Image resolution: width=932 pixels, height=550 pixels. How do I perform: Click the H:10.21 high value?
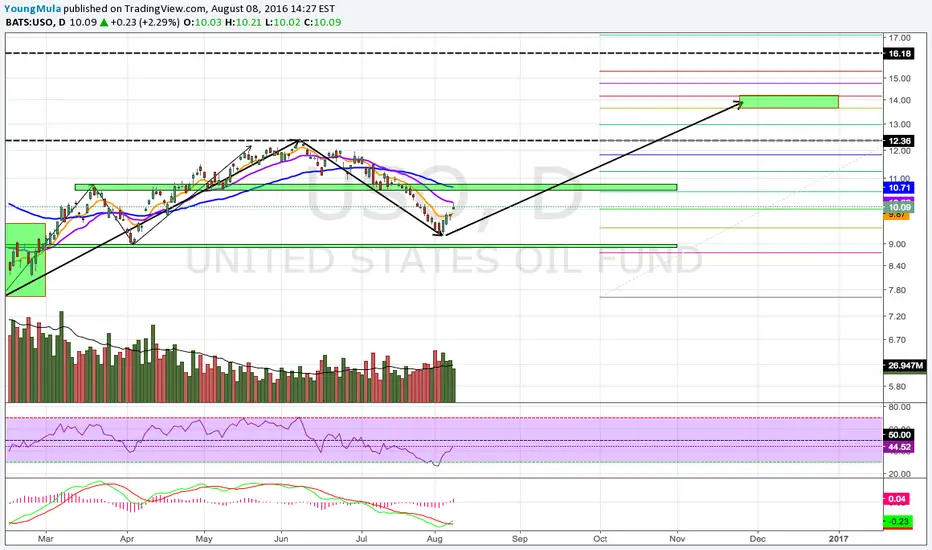click(243, 23)
